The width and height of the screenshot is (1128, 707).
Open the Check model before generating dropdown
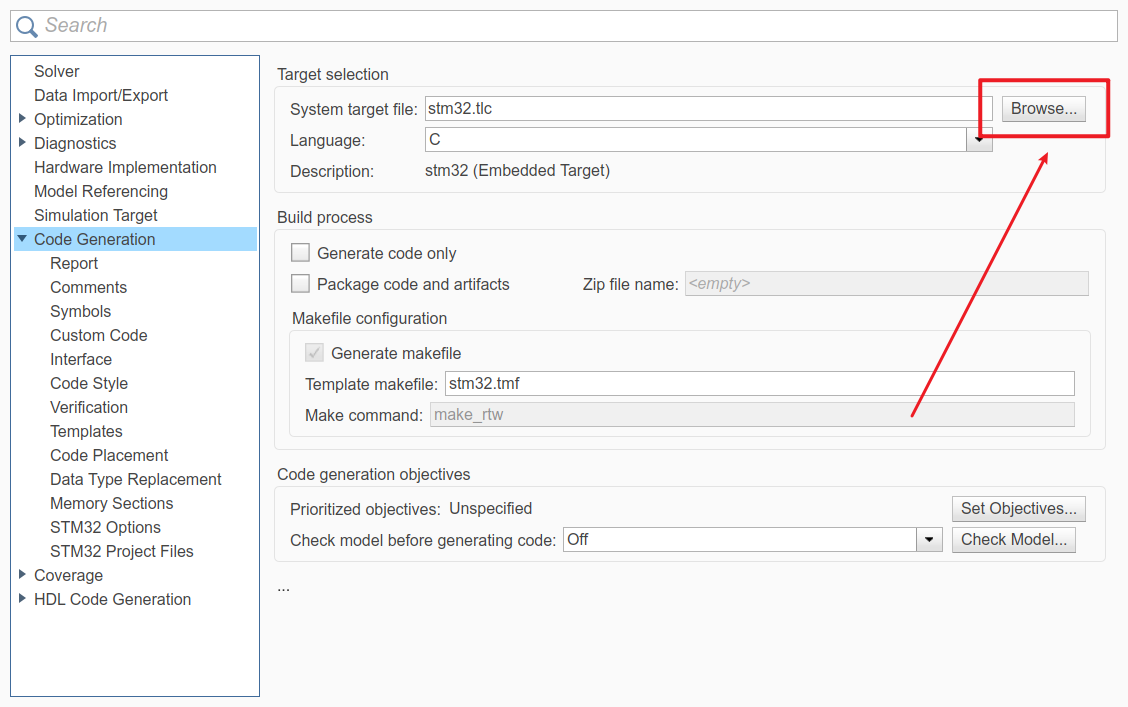point(930,540)
